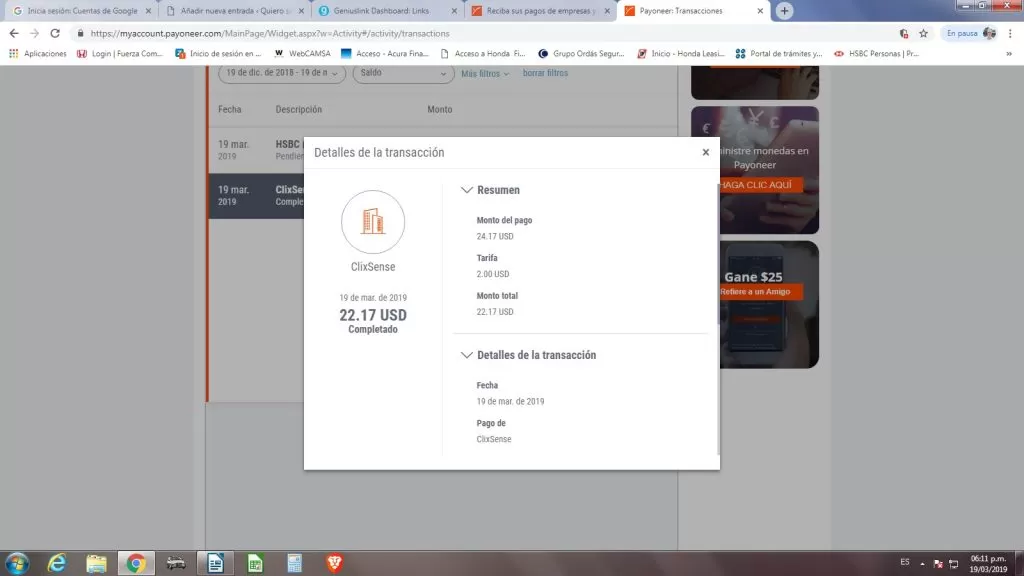
Task: Open the green spreadsheet taskbar icon
Action: click(x=255, y=563)
